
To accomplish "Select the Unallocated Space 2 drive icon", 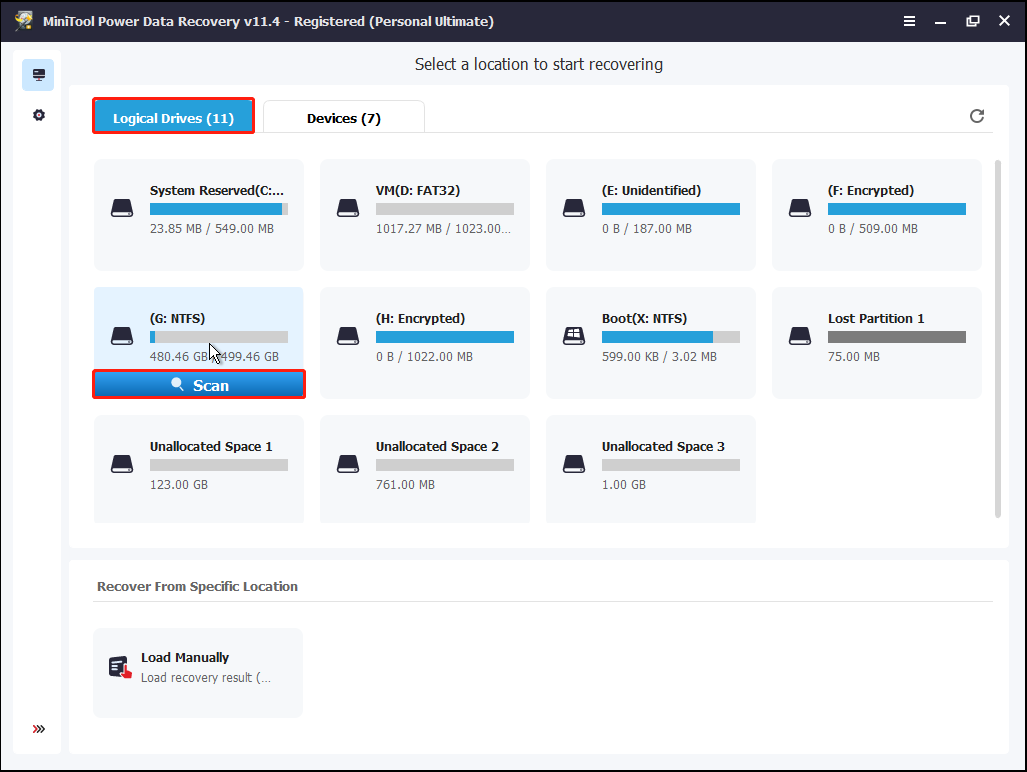I will [348, 464].
